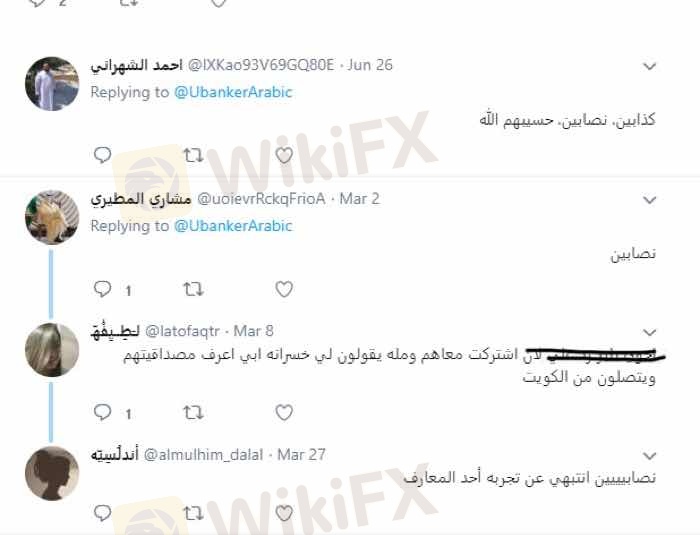Screen dimensions: 700x535
Task: Open the @almulhim_dalal username handle
Action: pos(204,455)
